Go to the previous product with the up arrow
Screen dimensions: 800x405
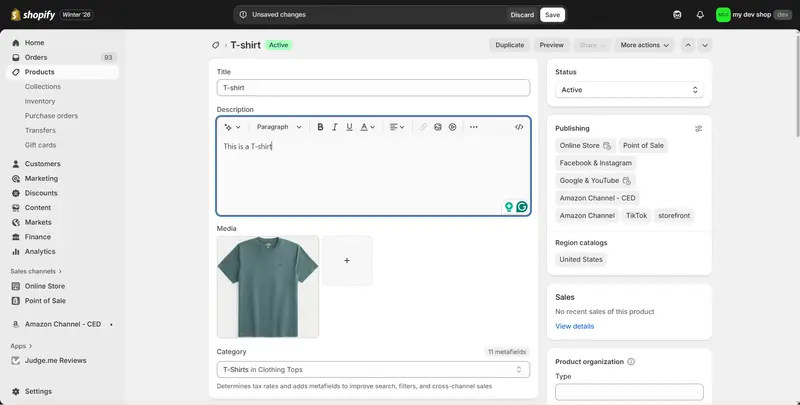coord(688,45)
